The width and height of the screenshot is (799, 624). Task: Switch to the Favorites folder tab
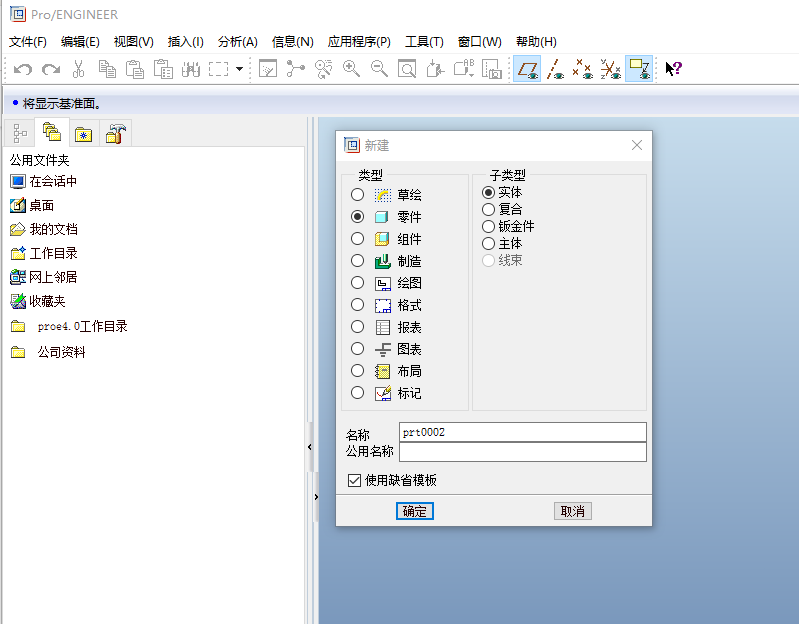click(x=84, y=133)
